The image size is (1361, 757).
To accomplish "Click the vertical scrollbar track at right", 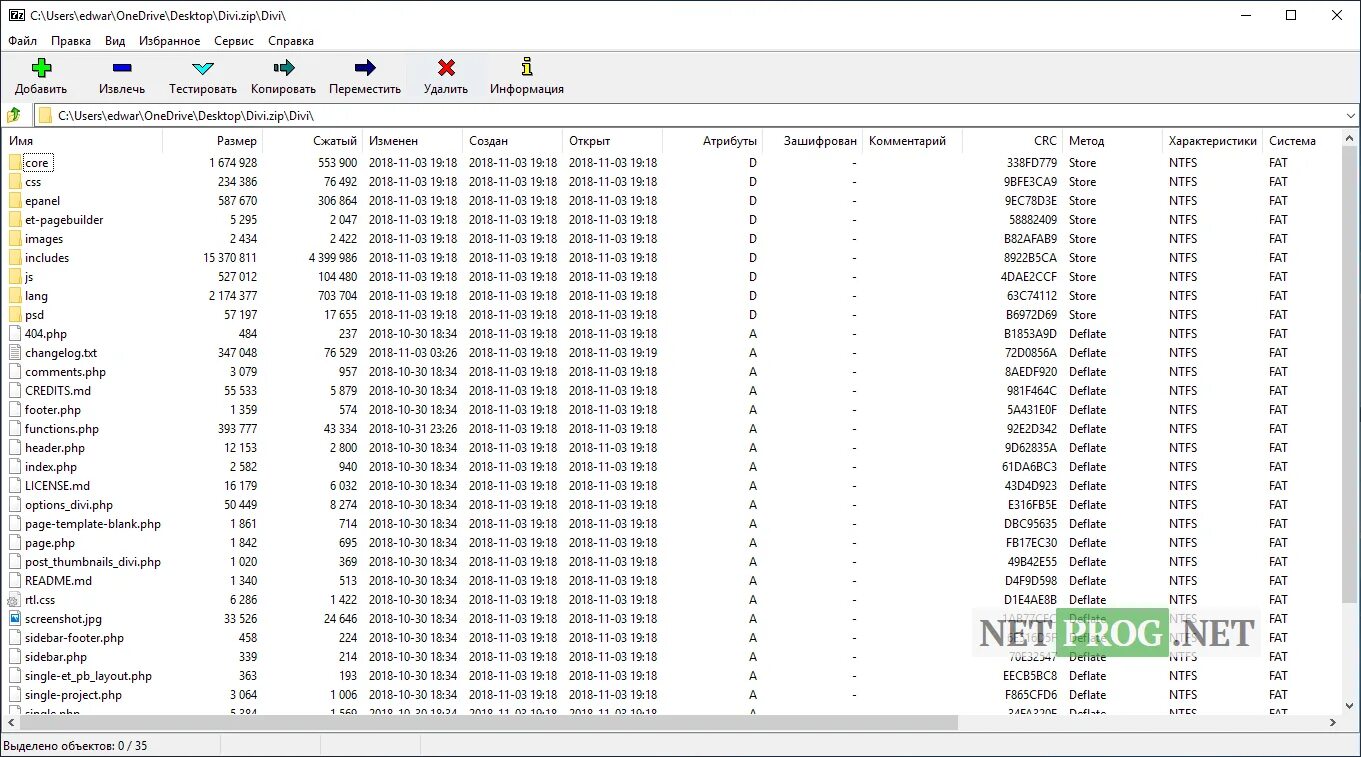I will (x=1350, y=422).
